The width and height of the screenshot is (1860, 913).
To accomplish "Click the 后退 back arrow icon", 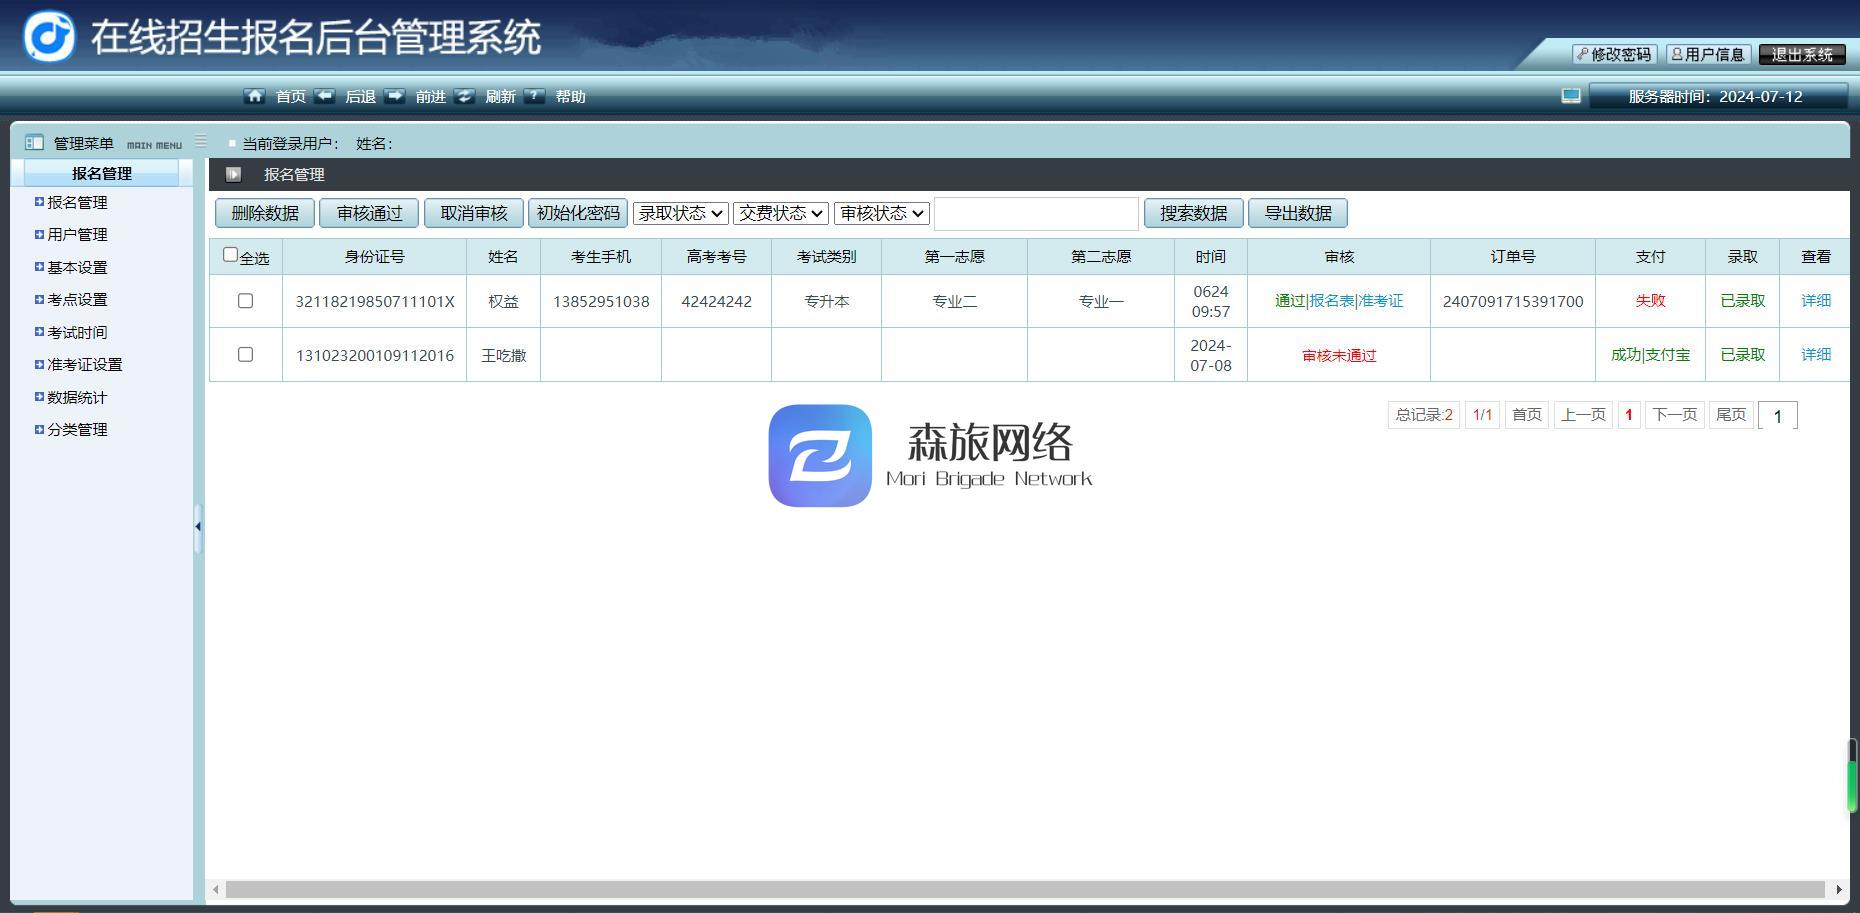I will (x=324, y=96).
